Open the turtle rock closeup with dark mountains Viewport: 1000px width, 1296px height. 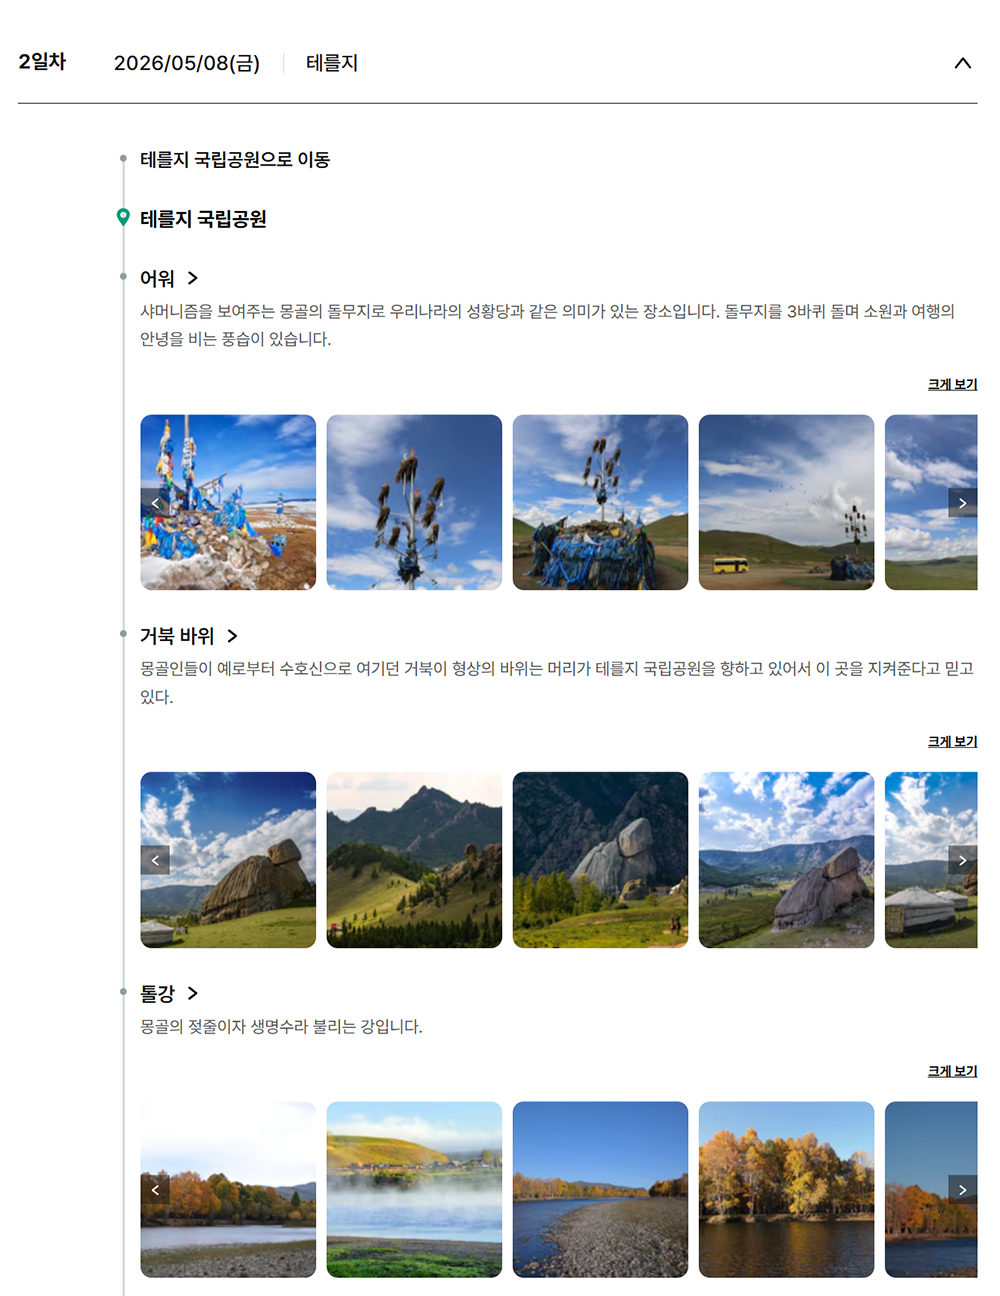600,860
